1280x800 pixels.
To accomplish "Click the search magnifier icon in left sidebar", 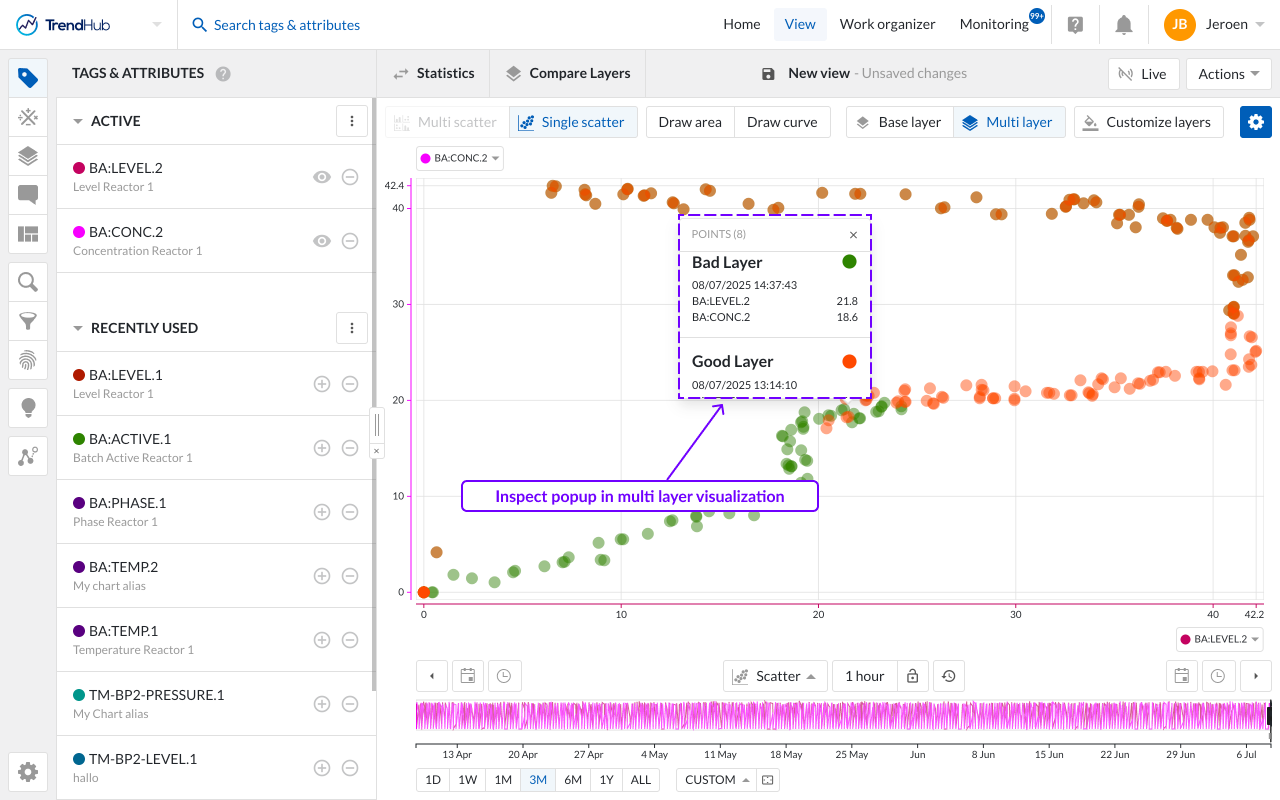I will tap(28, 282).
